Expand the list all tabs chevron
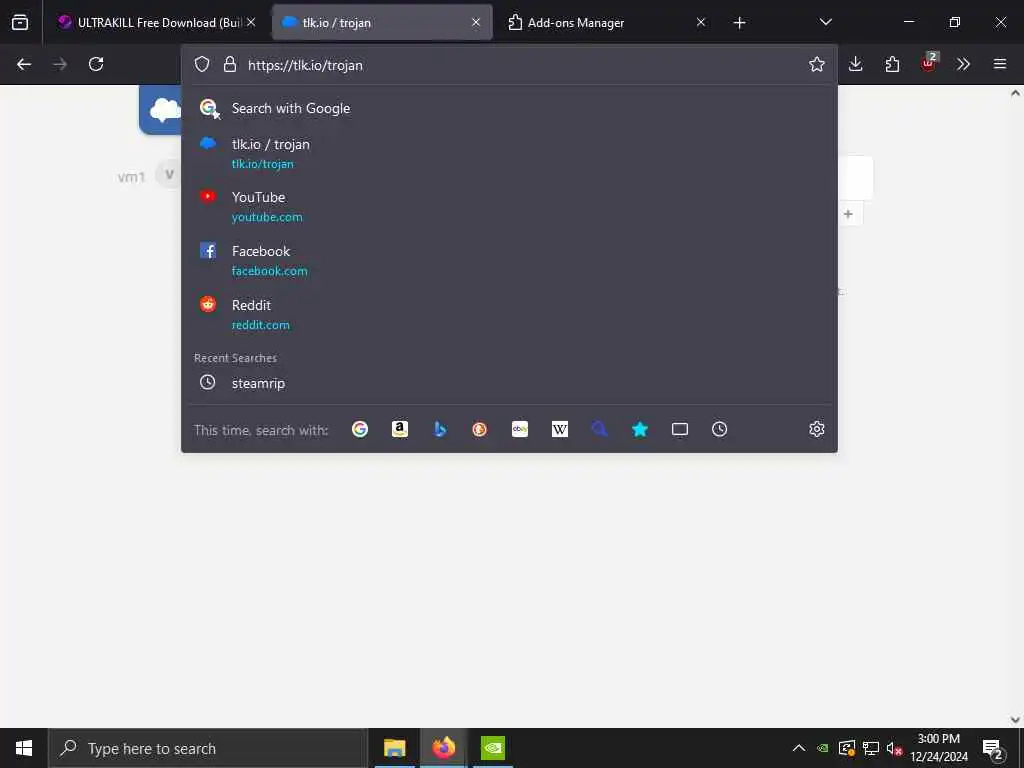 point(825,22)
